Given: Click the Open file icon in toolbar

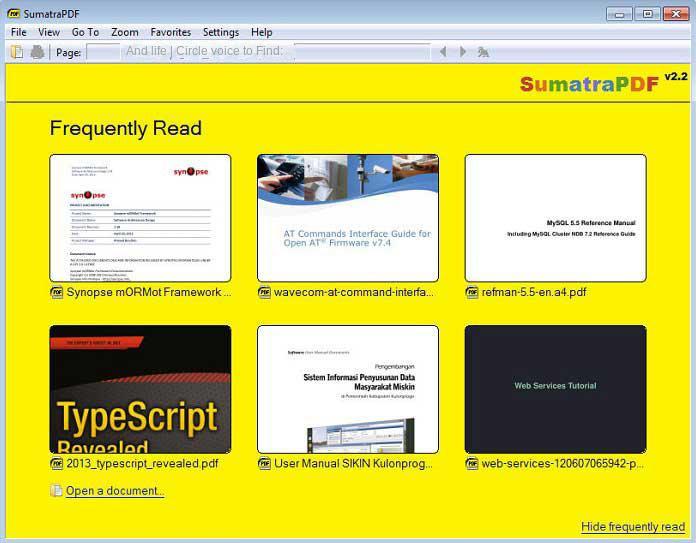Looking at the screenshot, I should point(16,52).
